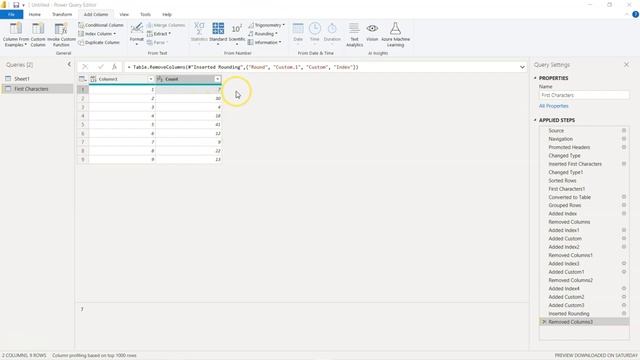Screen dimensions: 640x360
Task: Click the Date column tool
Action: click(x=298, y=33)
